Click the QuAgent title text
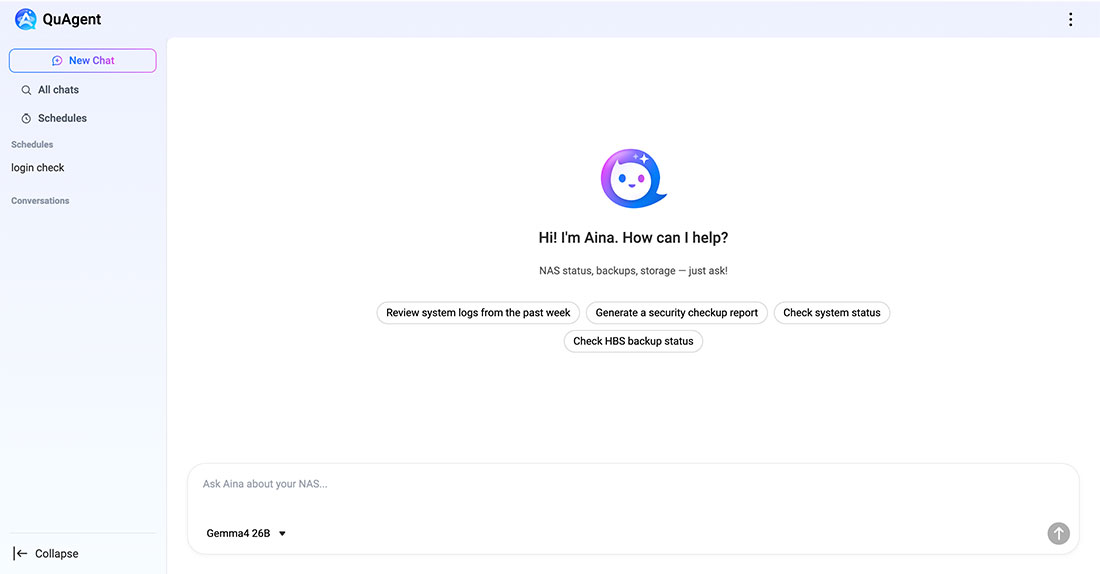This screenshot has height=574, width=1100. tap(72, 20)
